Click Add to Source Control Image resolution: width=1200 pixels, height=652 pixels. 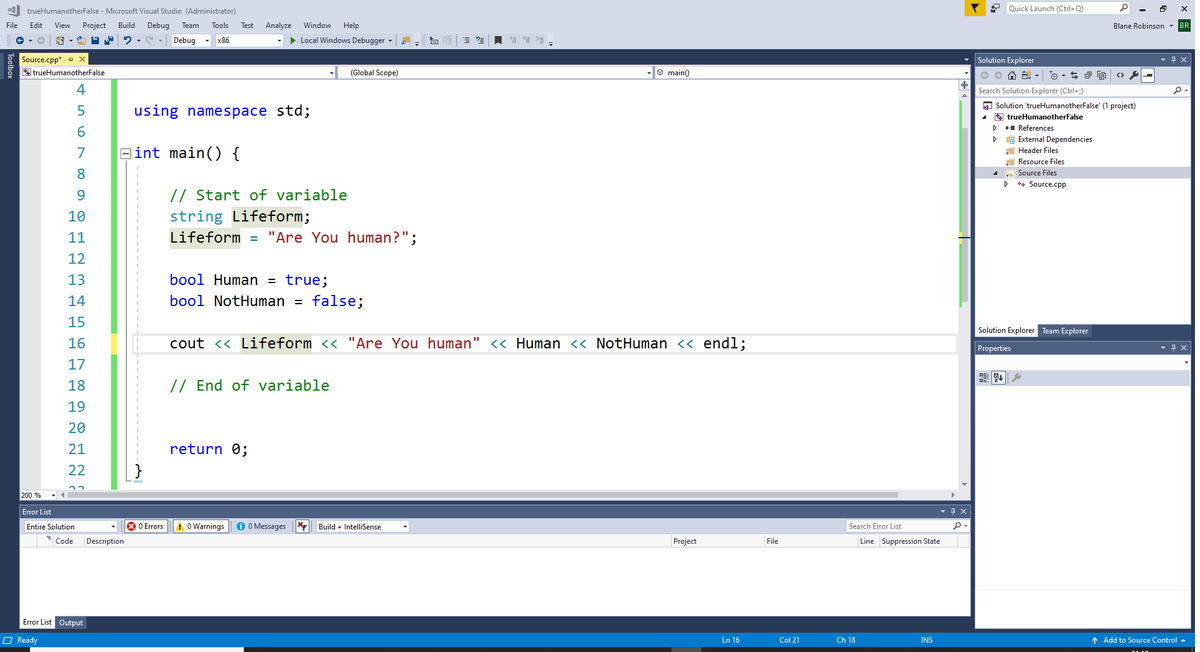tap(1139, 640)
